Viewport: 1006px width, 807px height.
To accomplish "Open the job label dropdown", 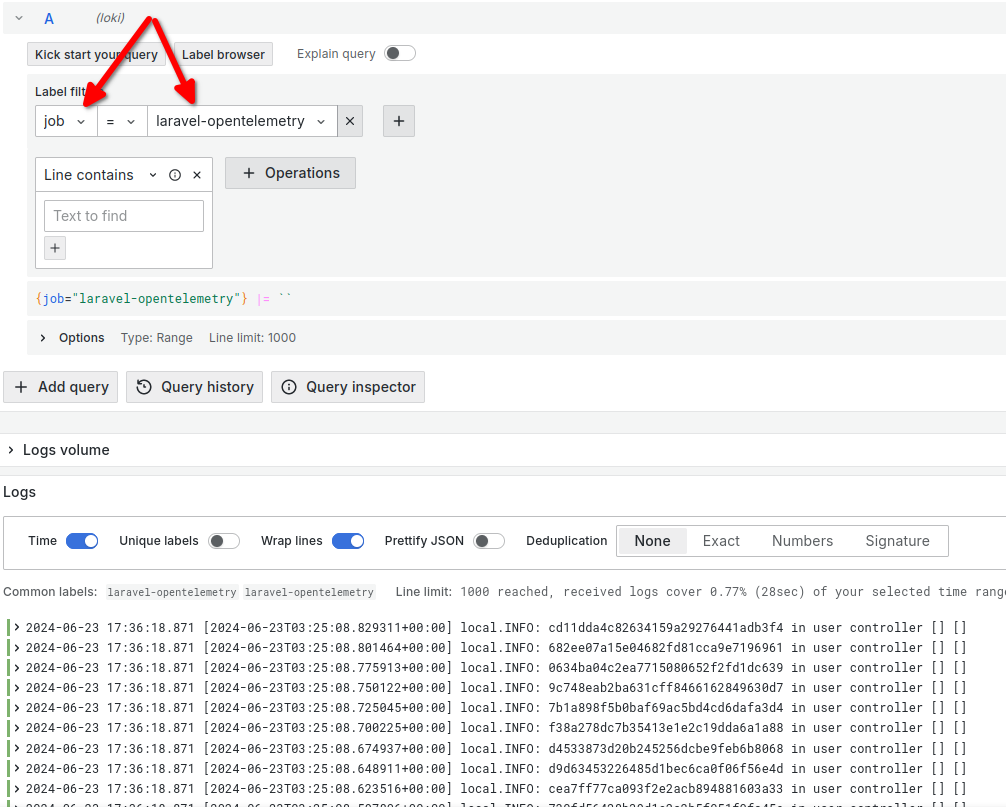I will point(66,121).
